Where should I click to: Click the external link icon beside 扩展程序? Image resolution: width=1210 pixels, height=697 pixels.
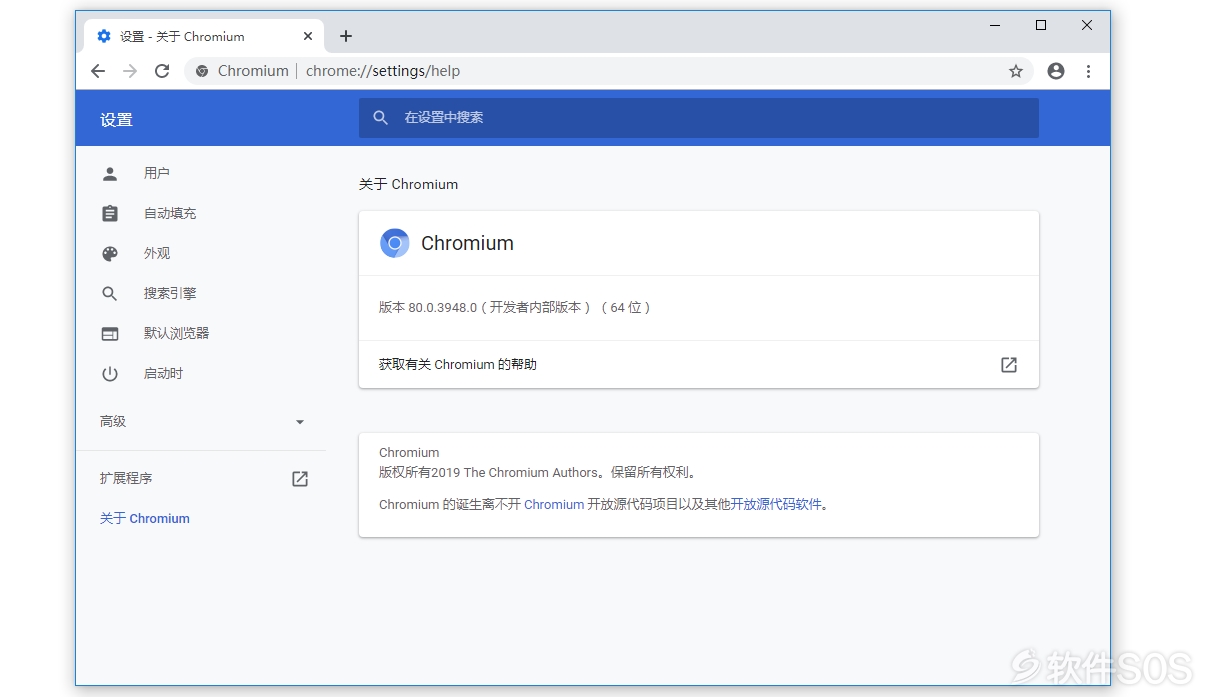click(300, 479)
